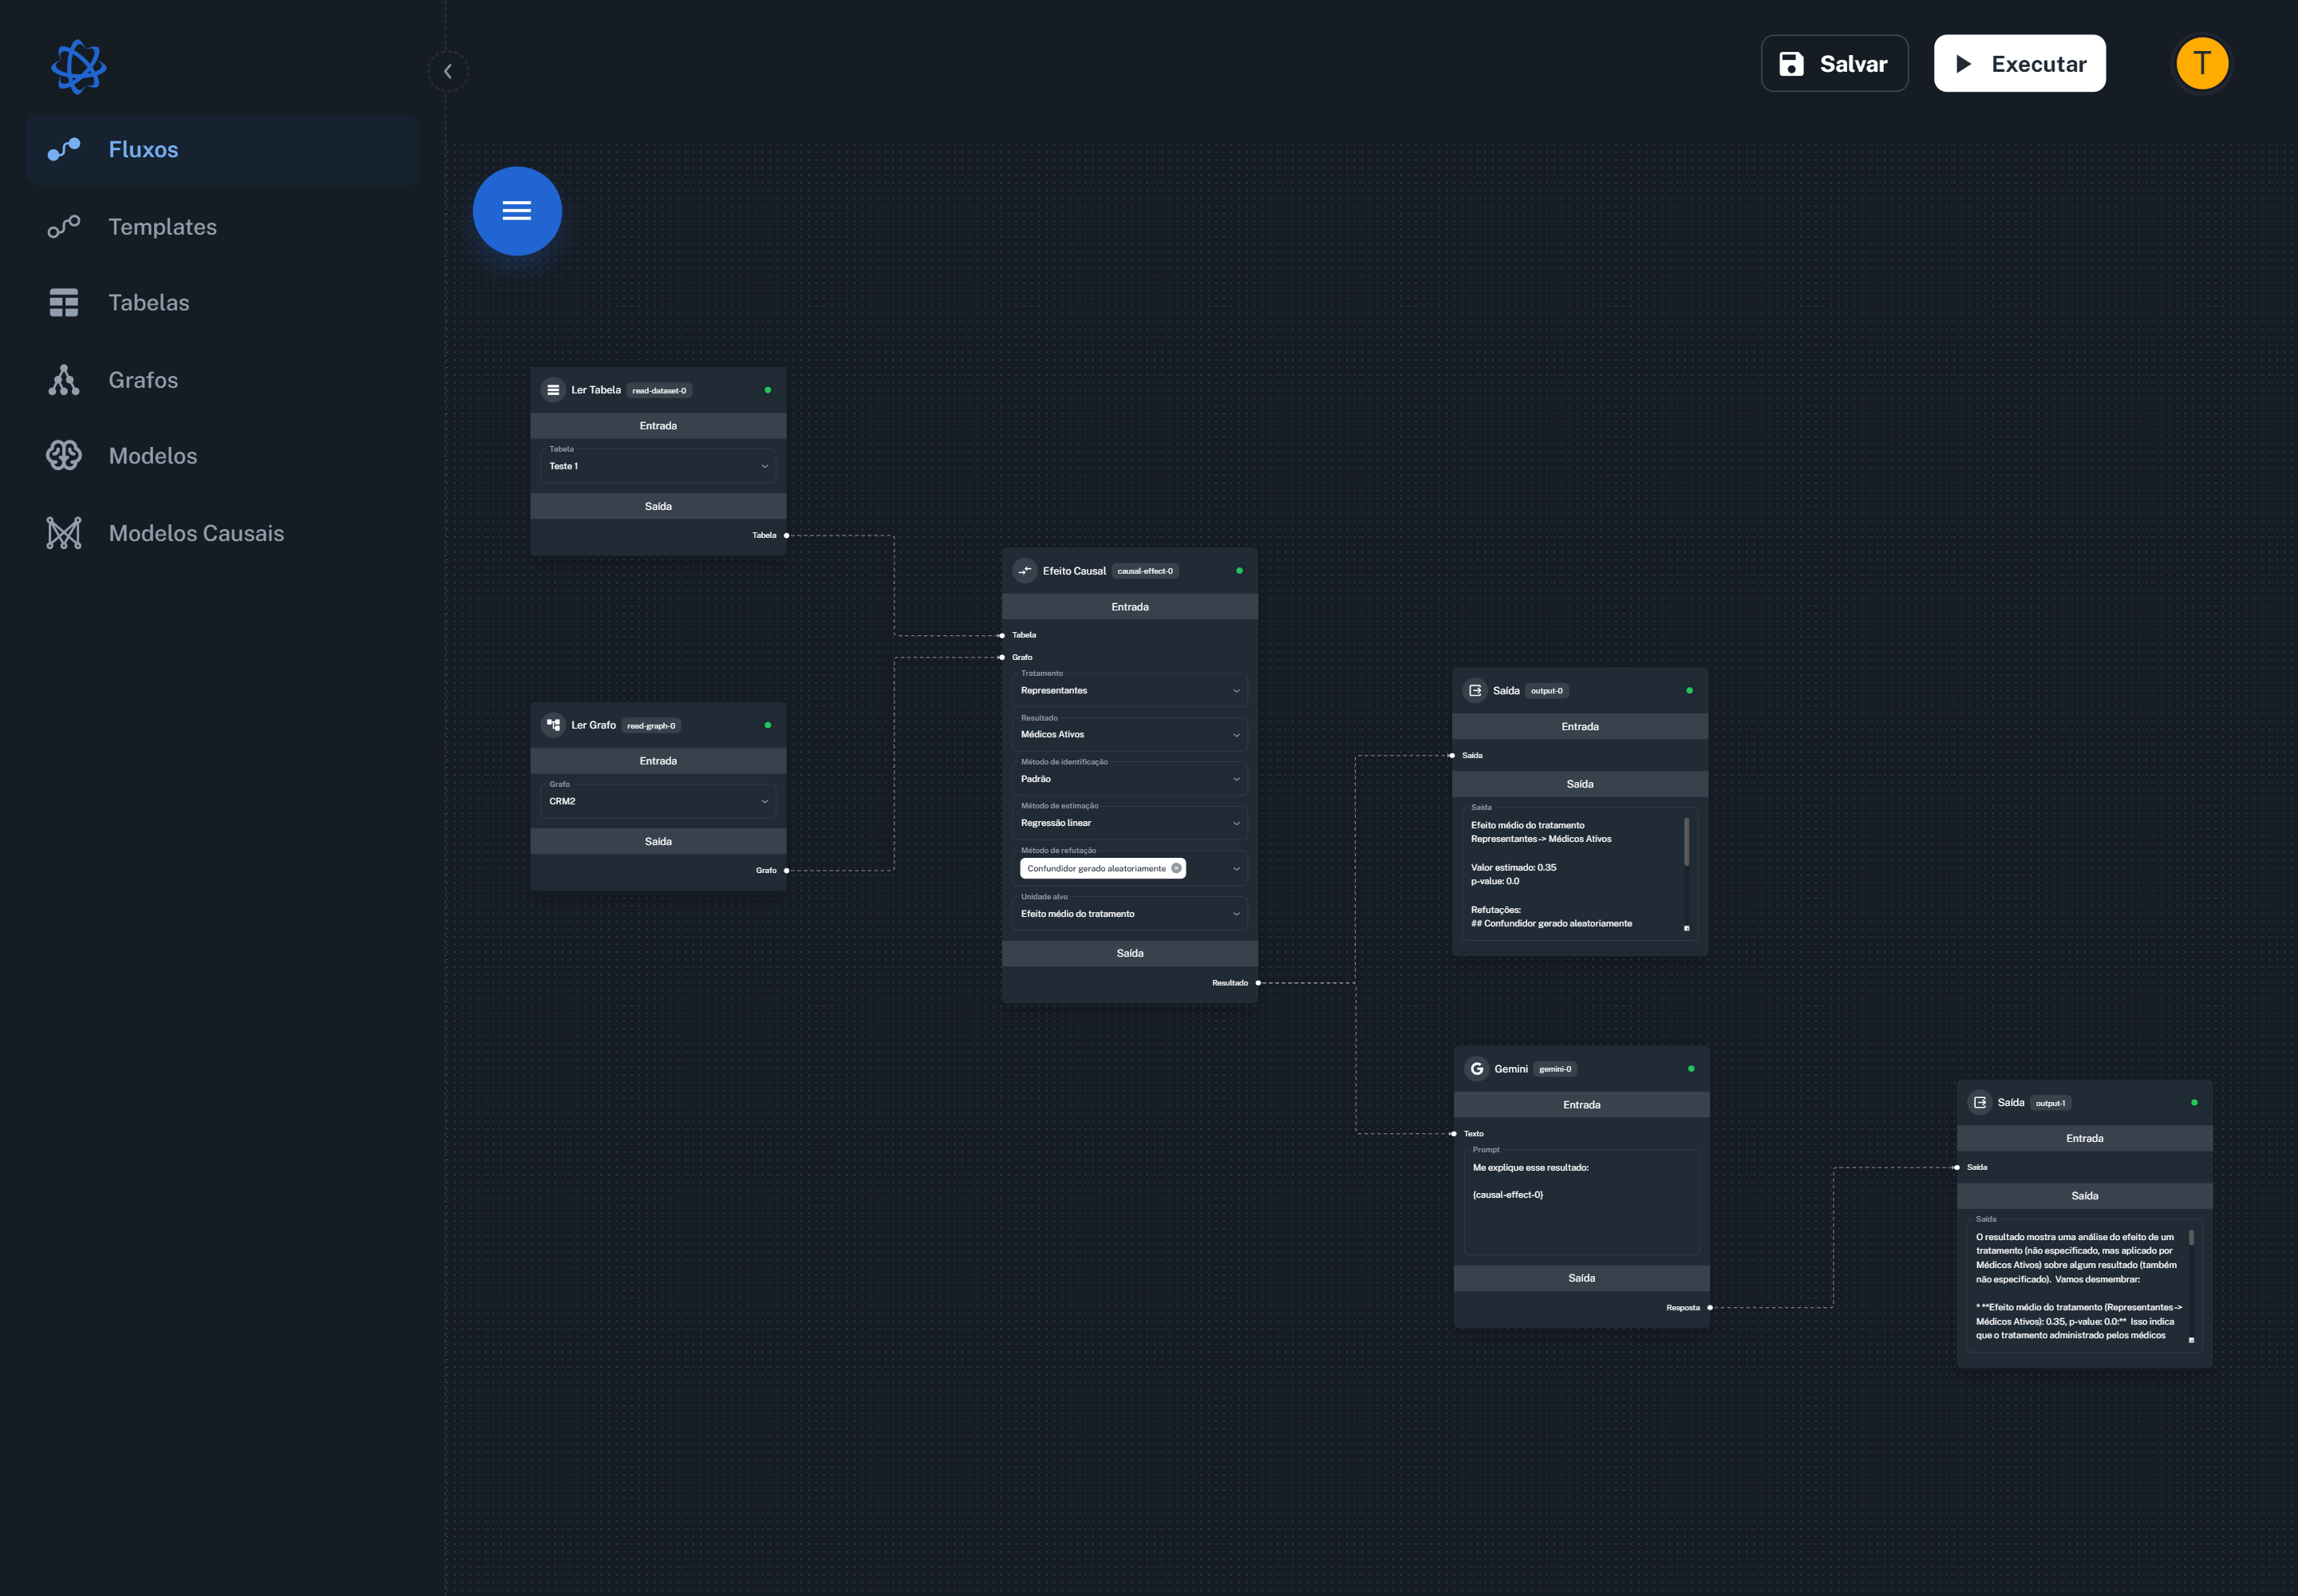Click the Grafos graph icon

(64, 380)
